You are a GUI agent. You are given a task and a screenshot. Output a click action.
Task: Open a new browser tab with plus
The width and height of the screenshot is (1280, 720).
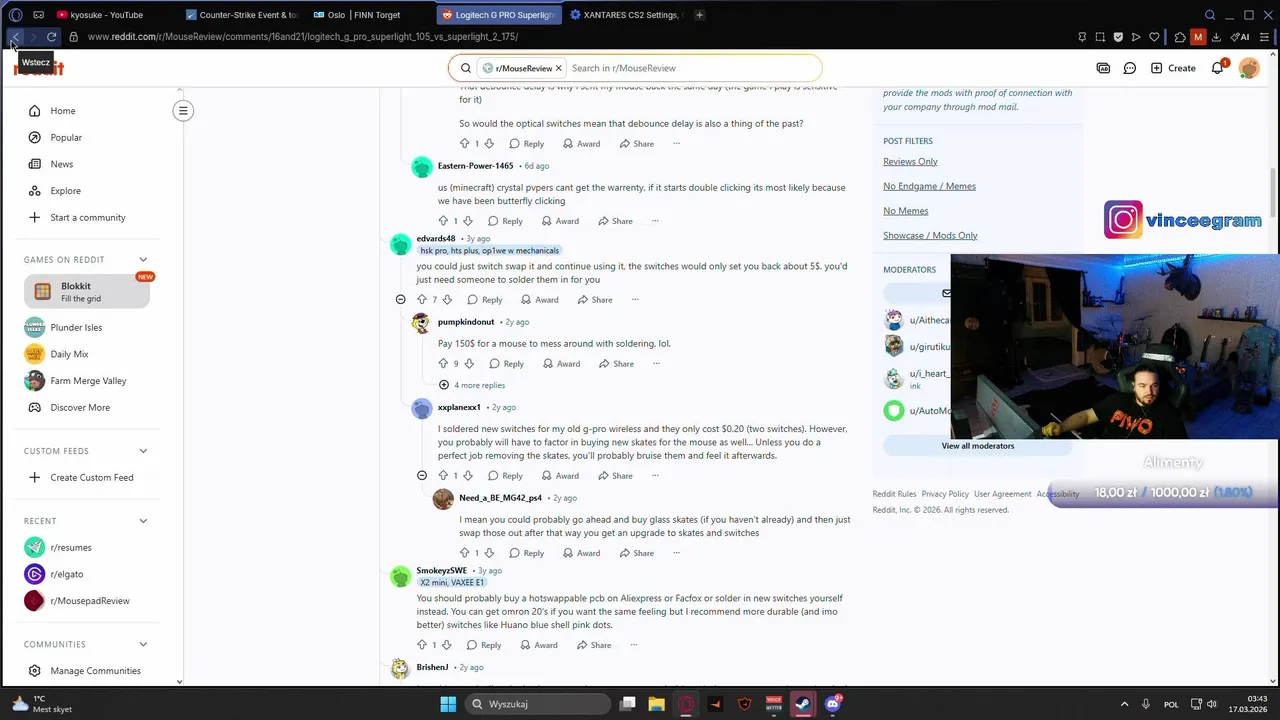tap(699, 15)
